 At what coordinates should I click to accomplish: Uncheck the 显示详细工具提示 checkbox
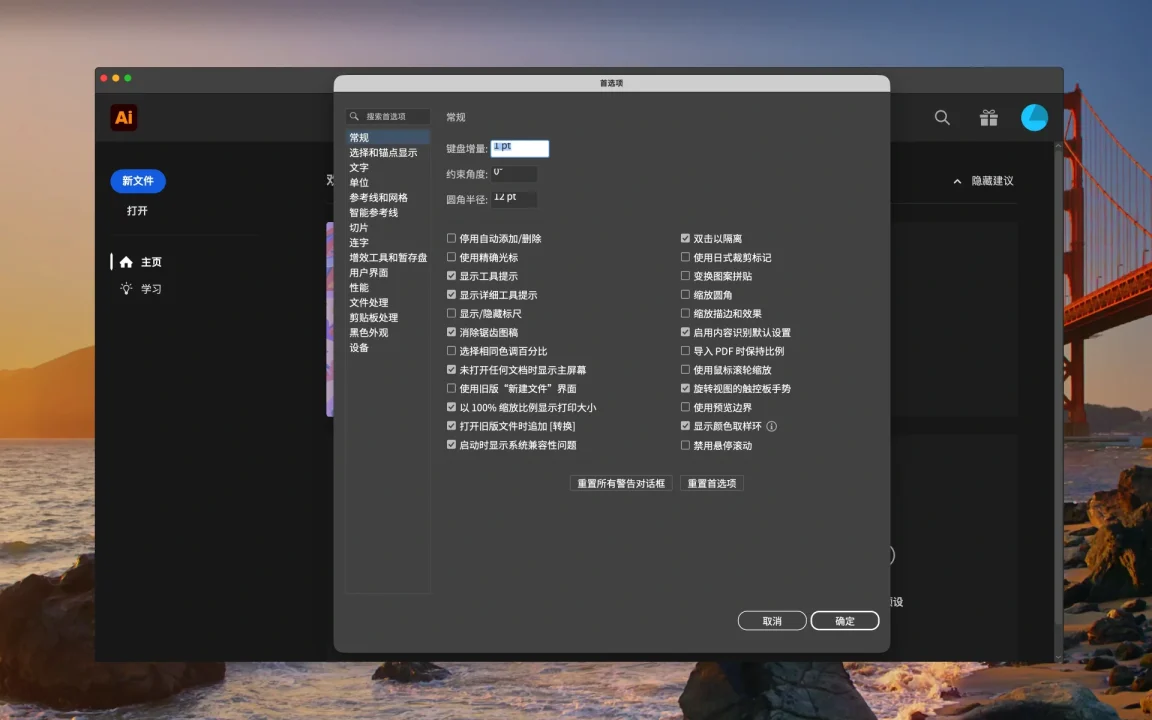point(451,295)
